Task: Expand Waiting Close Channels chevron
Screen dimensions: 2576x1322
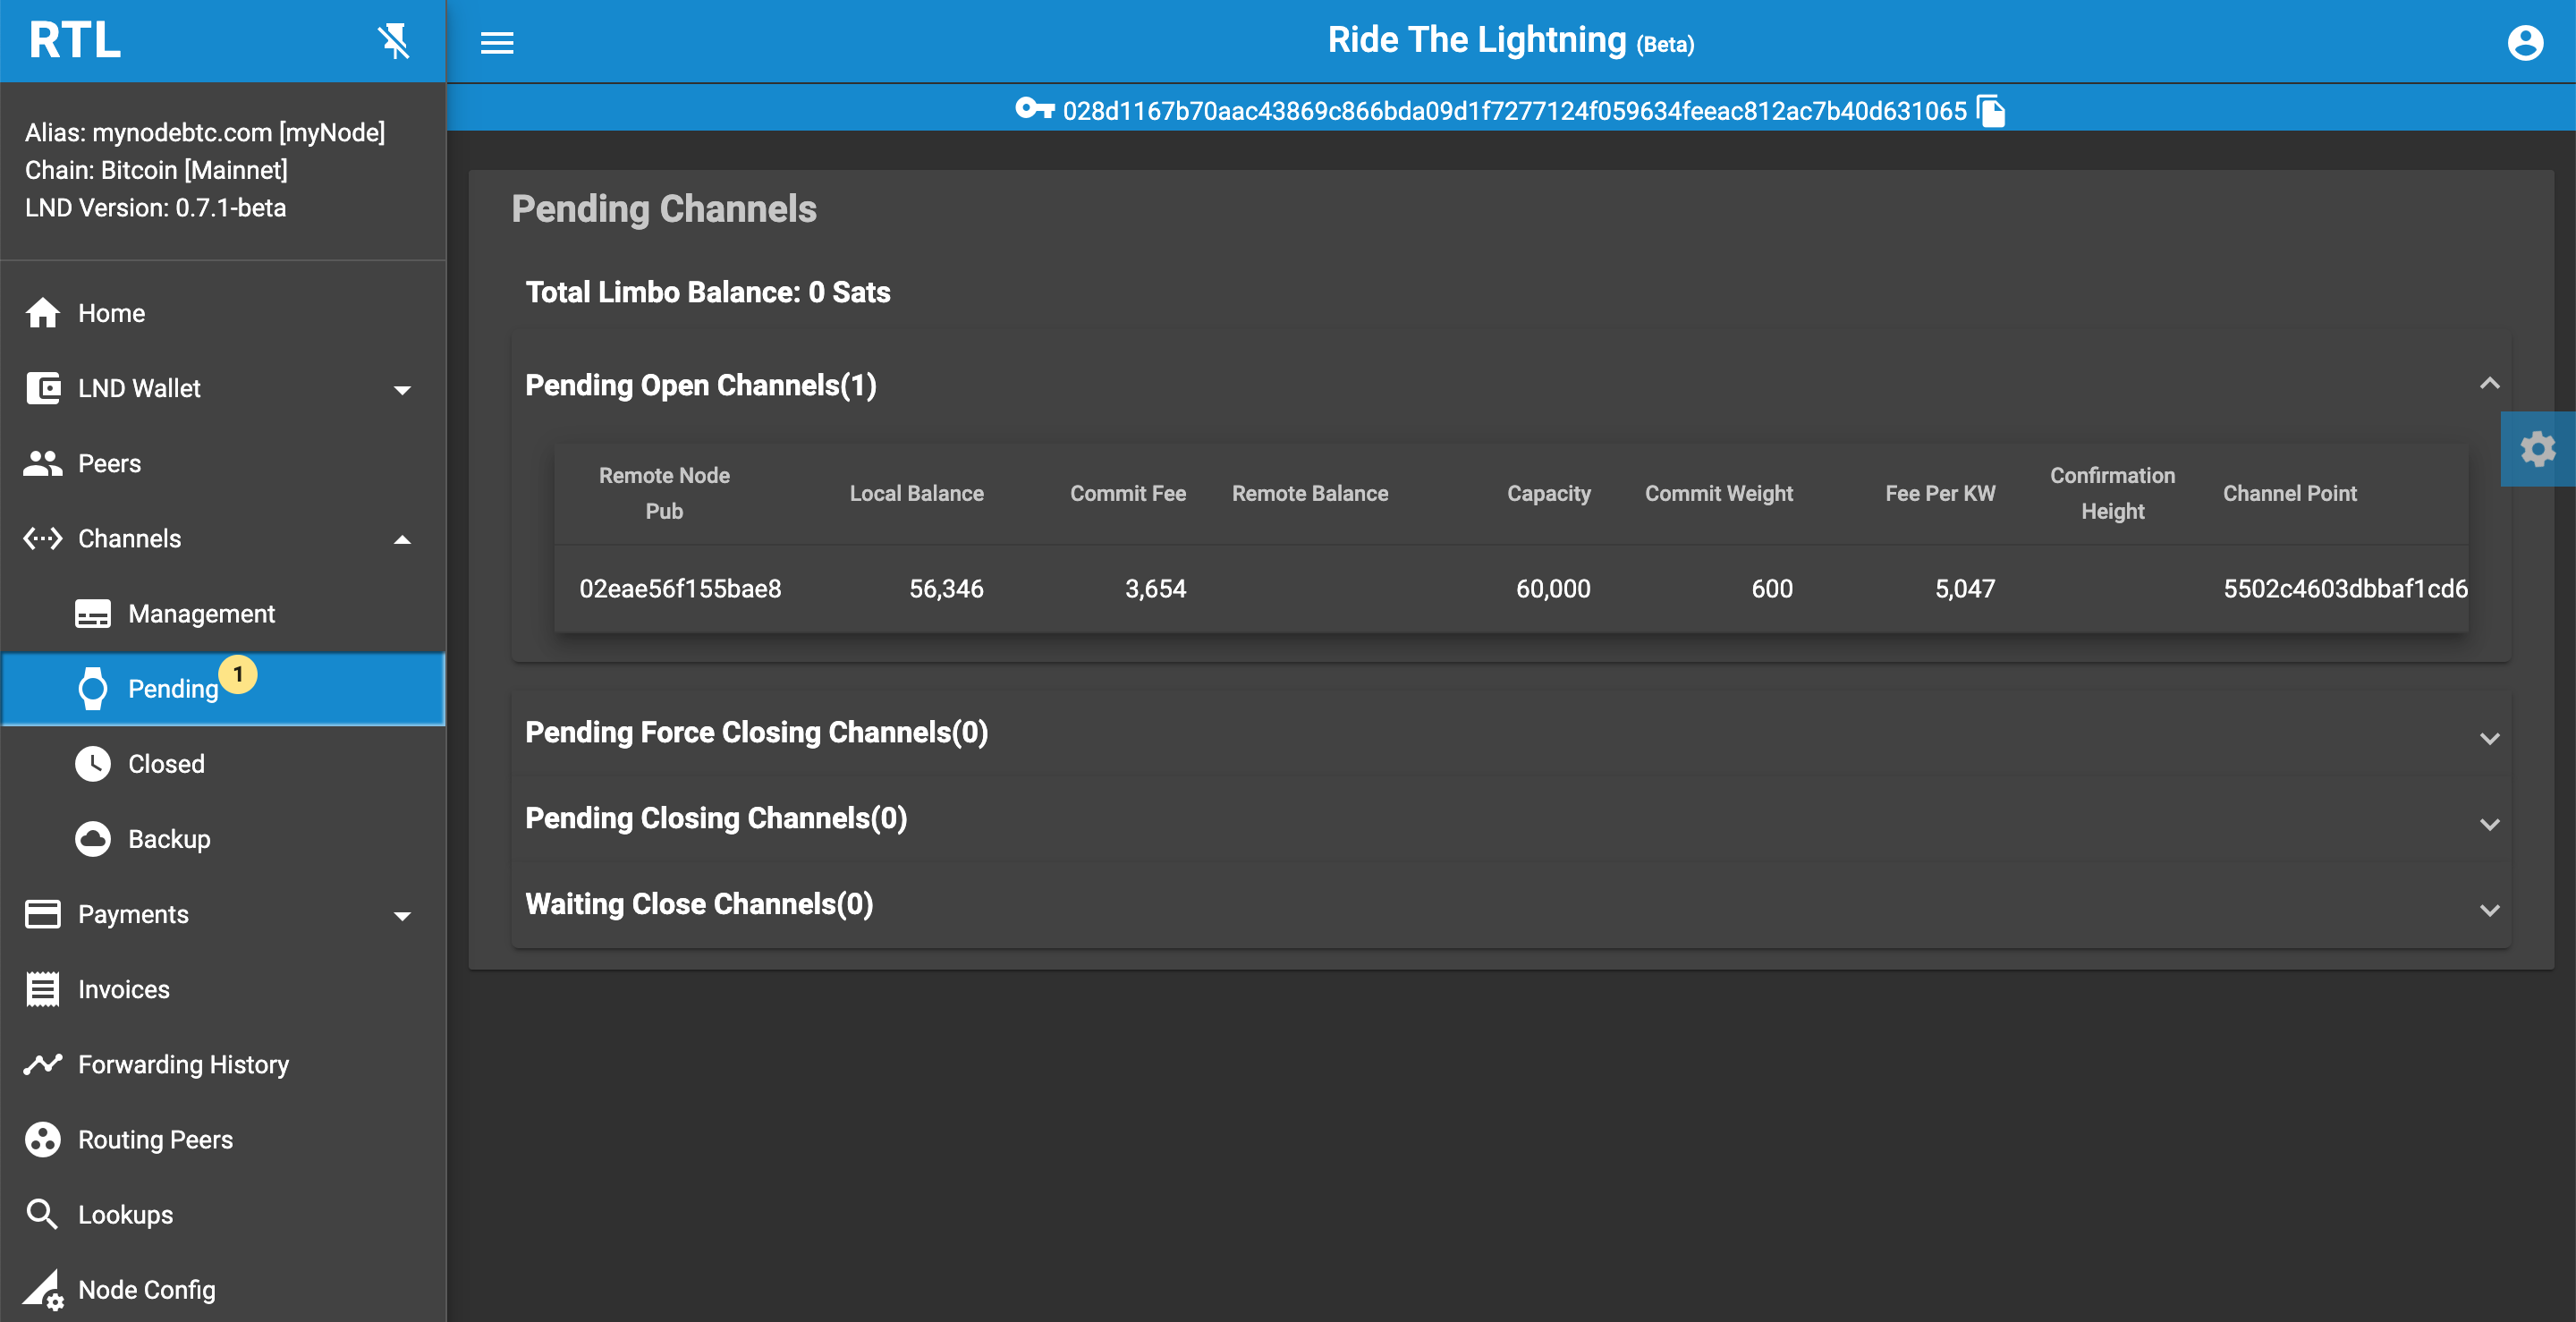Action: tap(2489, 910)
